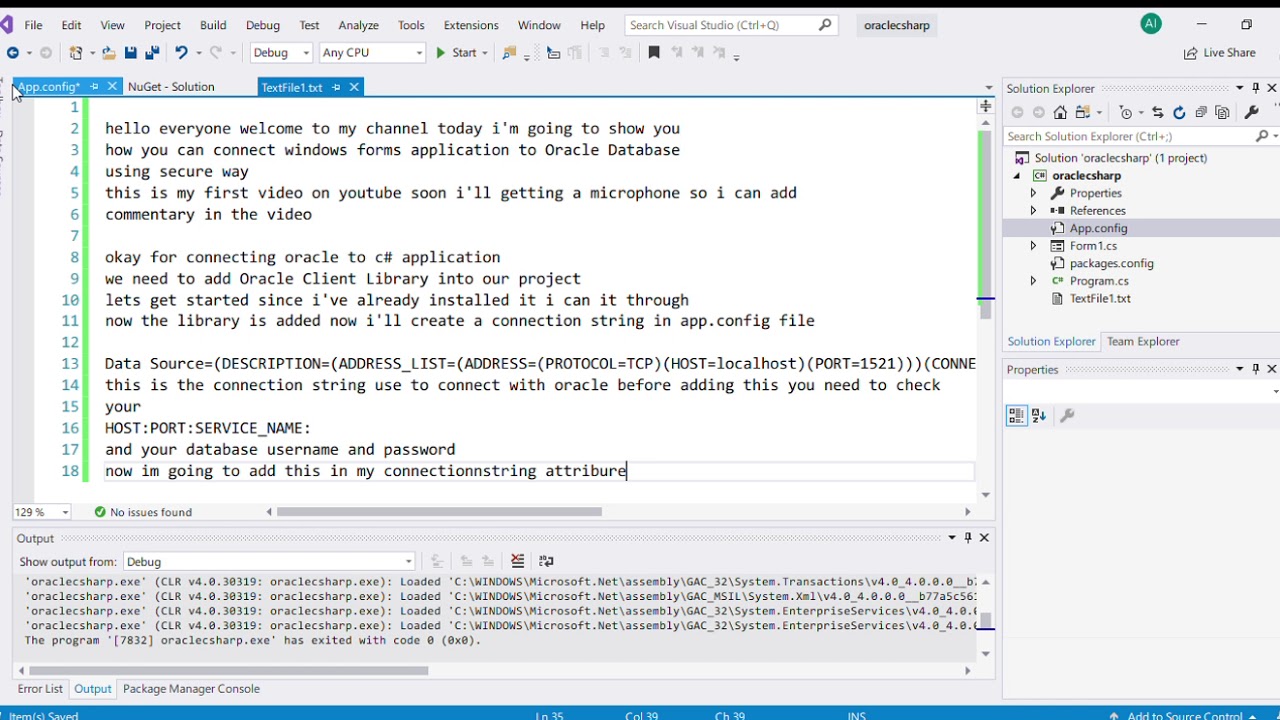Viewport: 1280px width, 720px height.
Task: Click the Live Share button
Action: click(1219, 53)
